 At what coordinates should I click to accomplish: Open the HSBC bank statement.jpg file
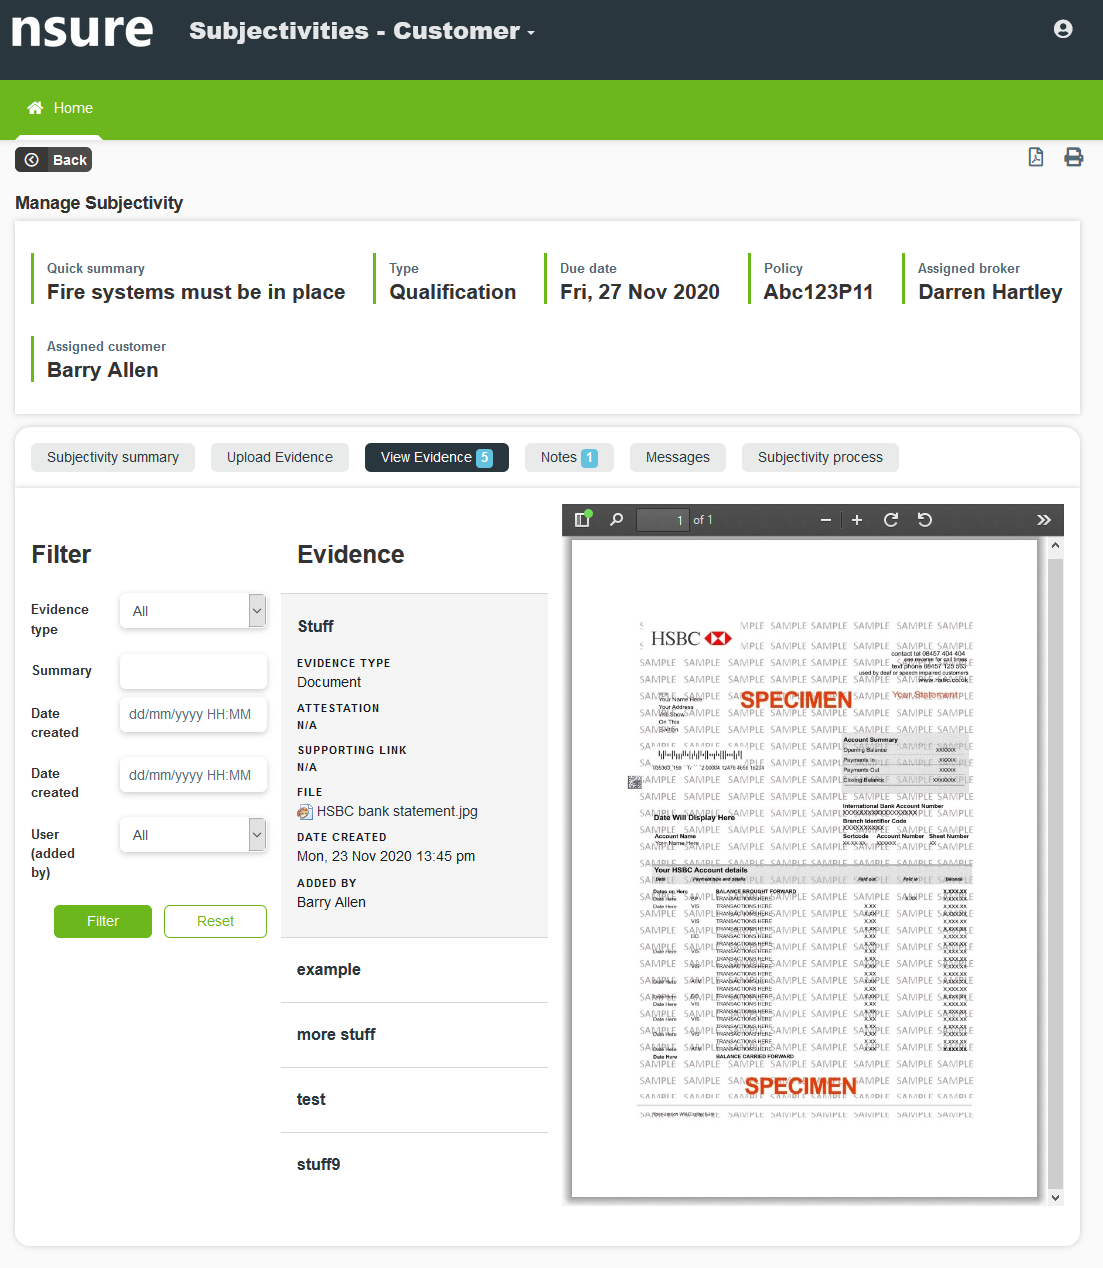pyautogui.click(x=396, y=811)
